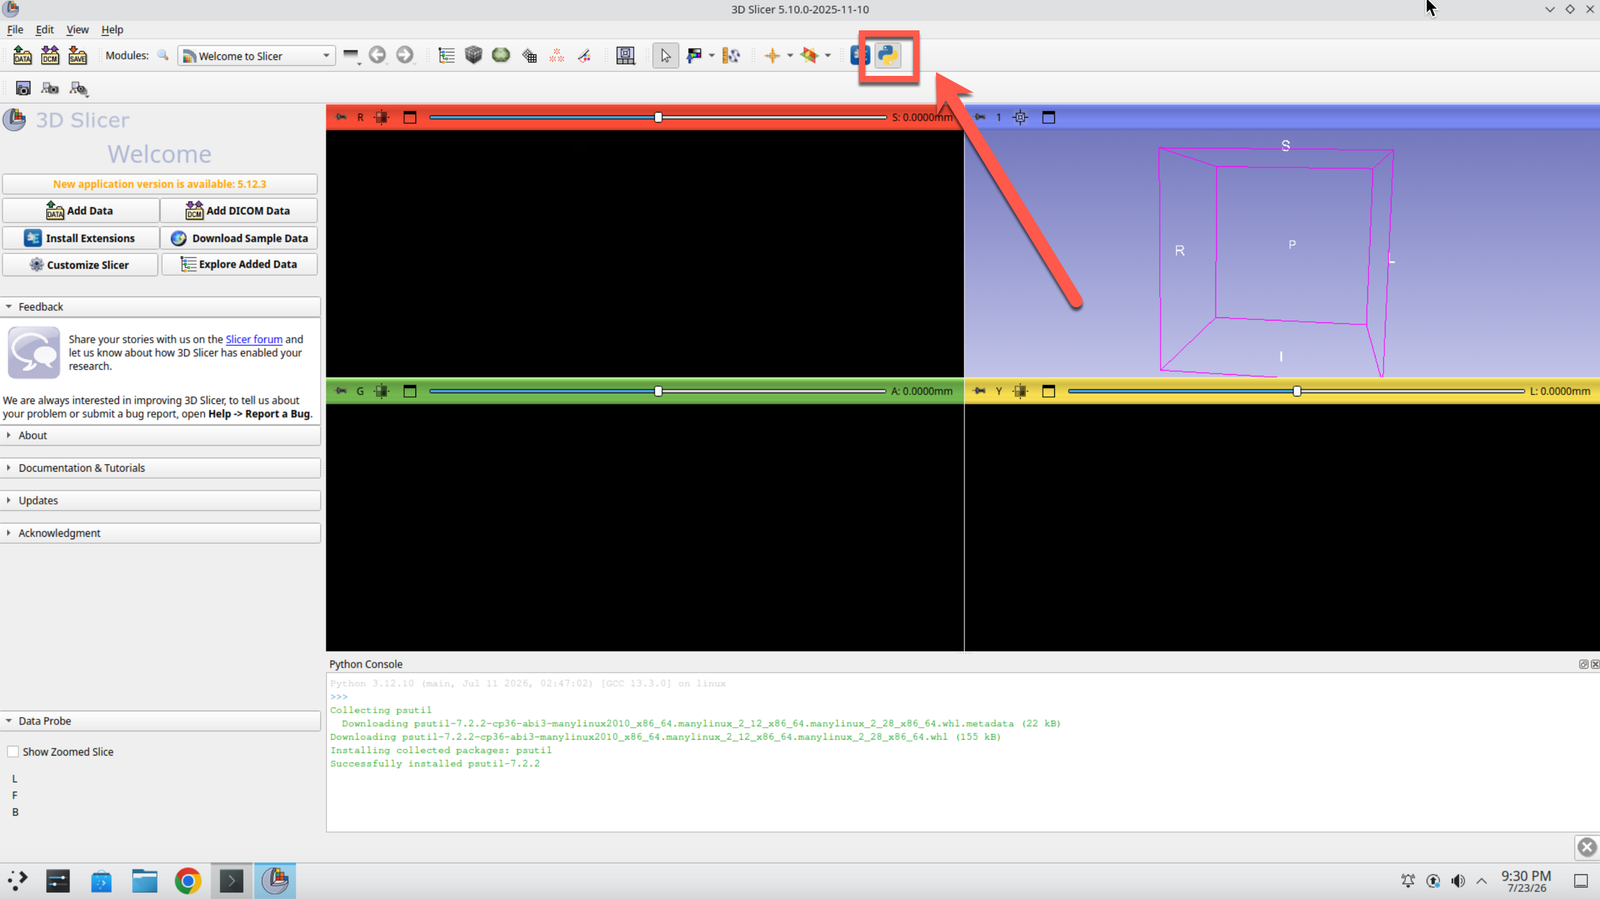Click the red slice offset slider handle
The image size is (1600, 899).
point(658,117)
